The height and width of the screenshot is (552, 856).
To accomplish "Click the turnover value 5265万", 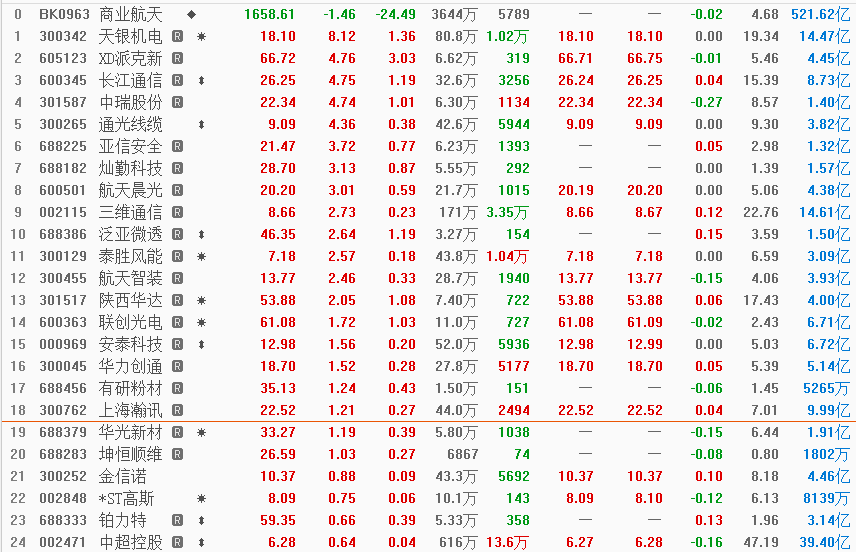I will click(x=827, y=388).
